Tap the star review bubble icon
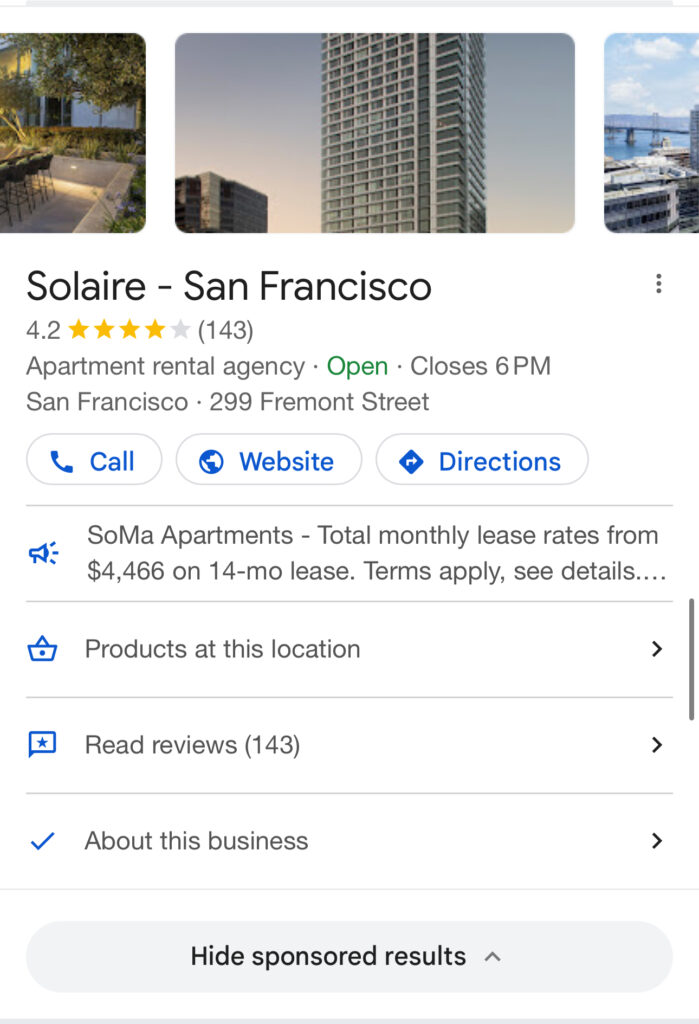This screenshot has height=1024, width=699. pos(42,745)
